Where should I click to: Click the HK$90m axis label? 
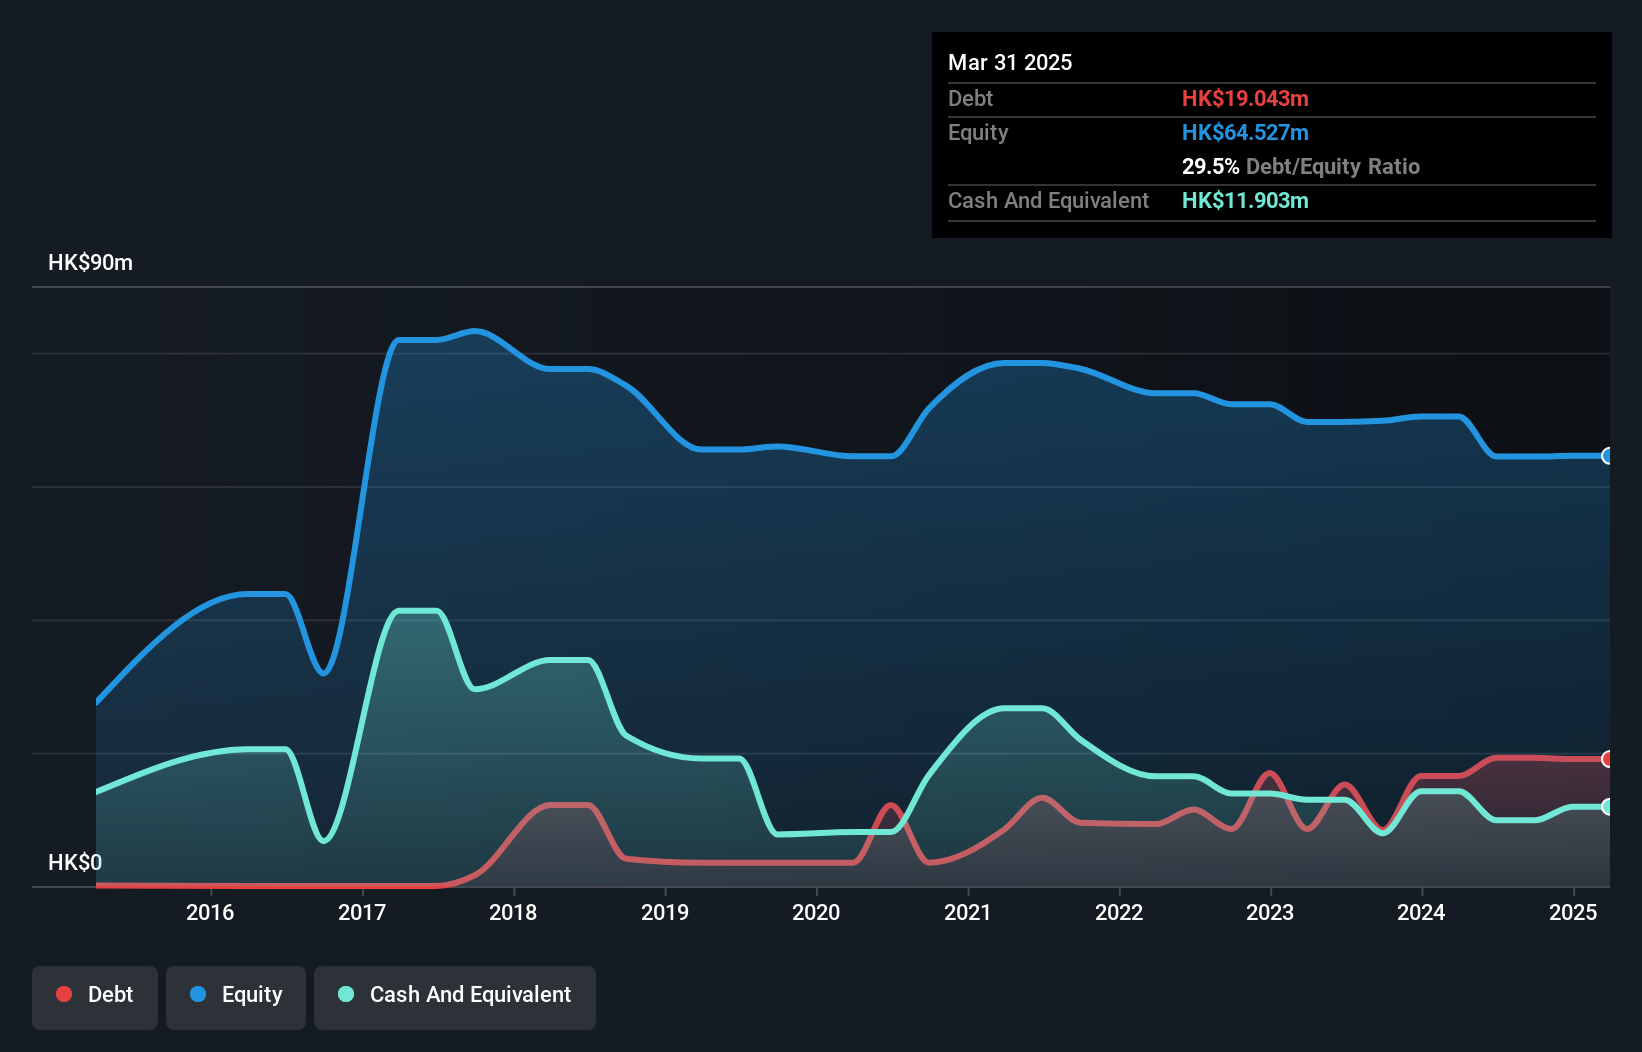tap(90, 262)
